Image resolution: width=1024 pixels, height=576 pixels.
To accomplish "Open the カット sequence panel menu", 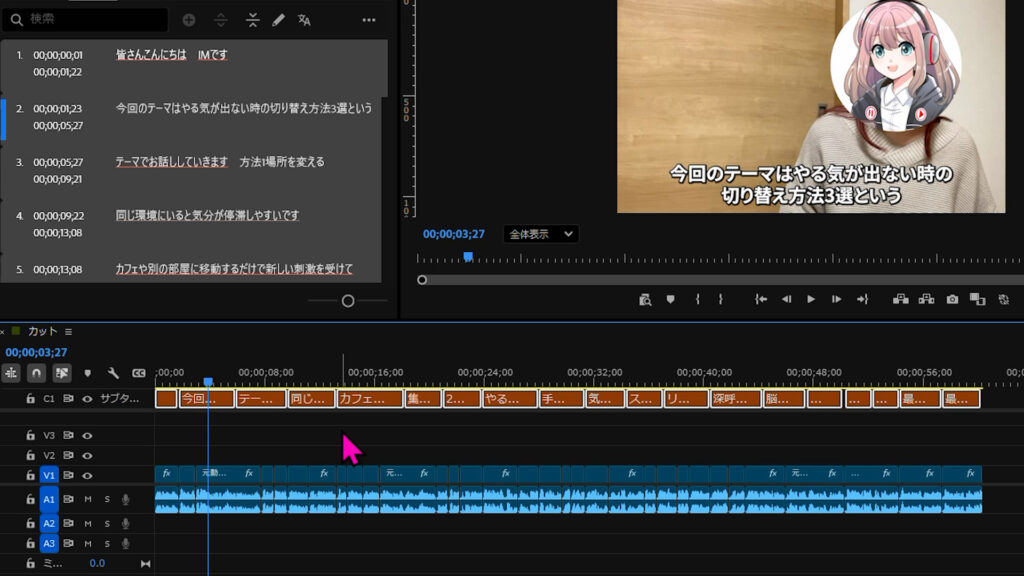I will (x=69, y=331).
